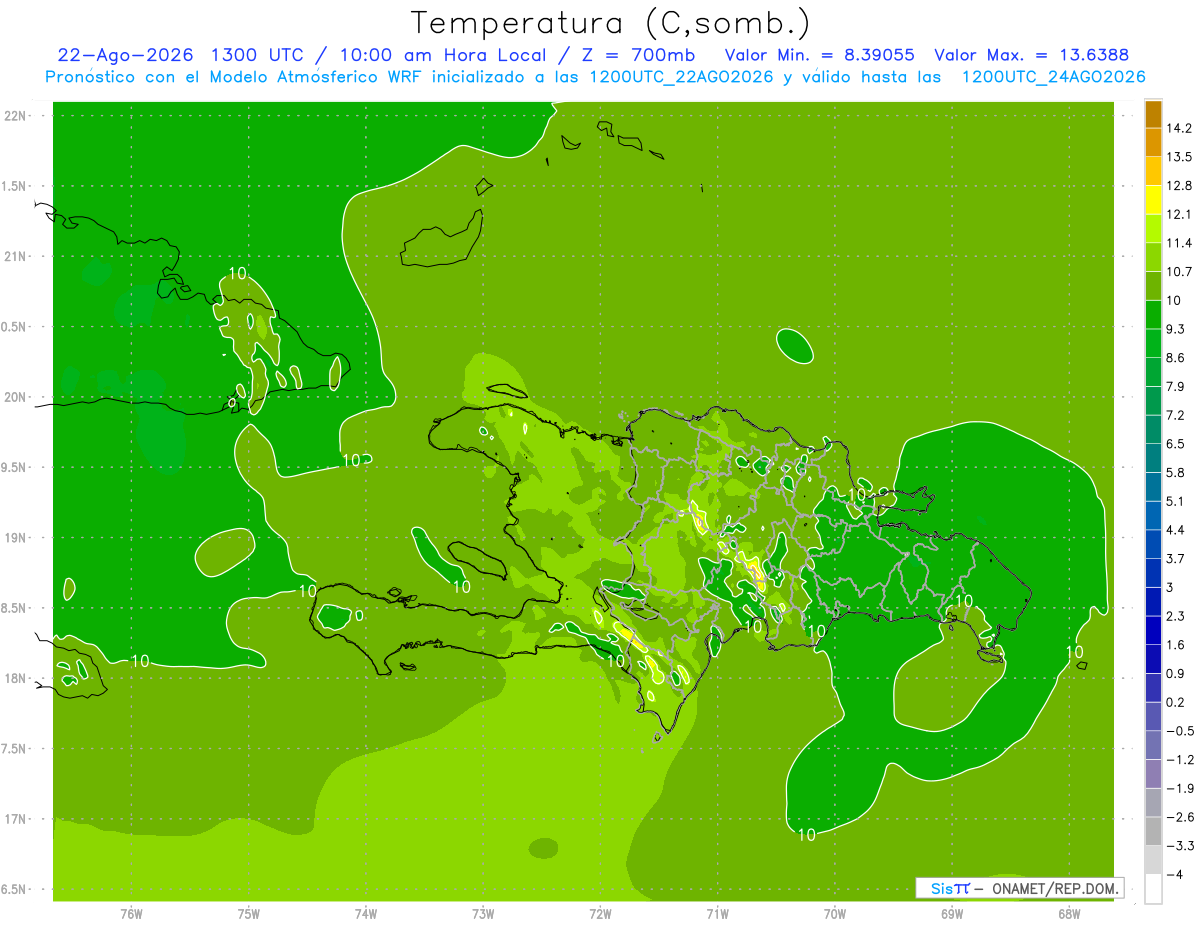
Task: Click the '72W' longitude axis label
Action: [x=600, y=914]
